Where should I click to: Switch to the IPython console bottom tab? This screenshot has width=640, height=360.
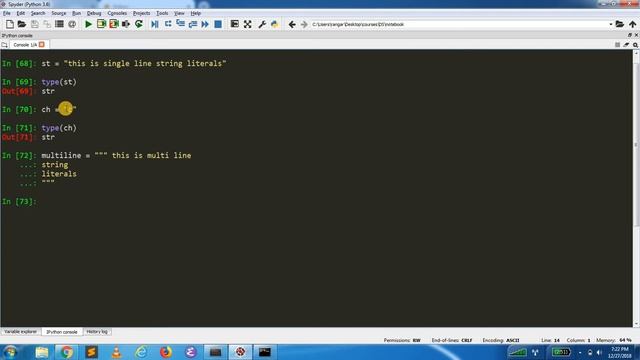(x=62, y=332)
